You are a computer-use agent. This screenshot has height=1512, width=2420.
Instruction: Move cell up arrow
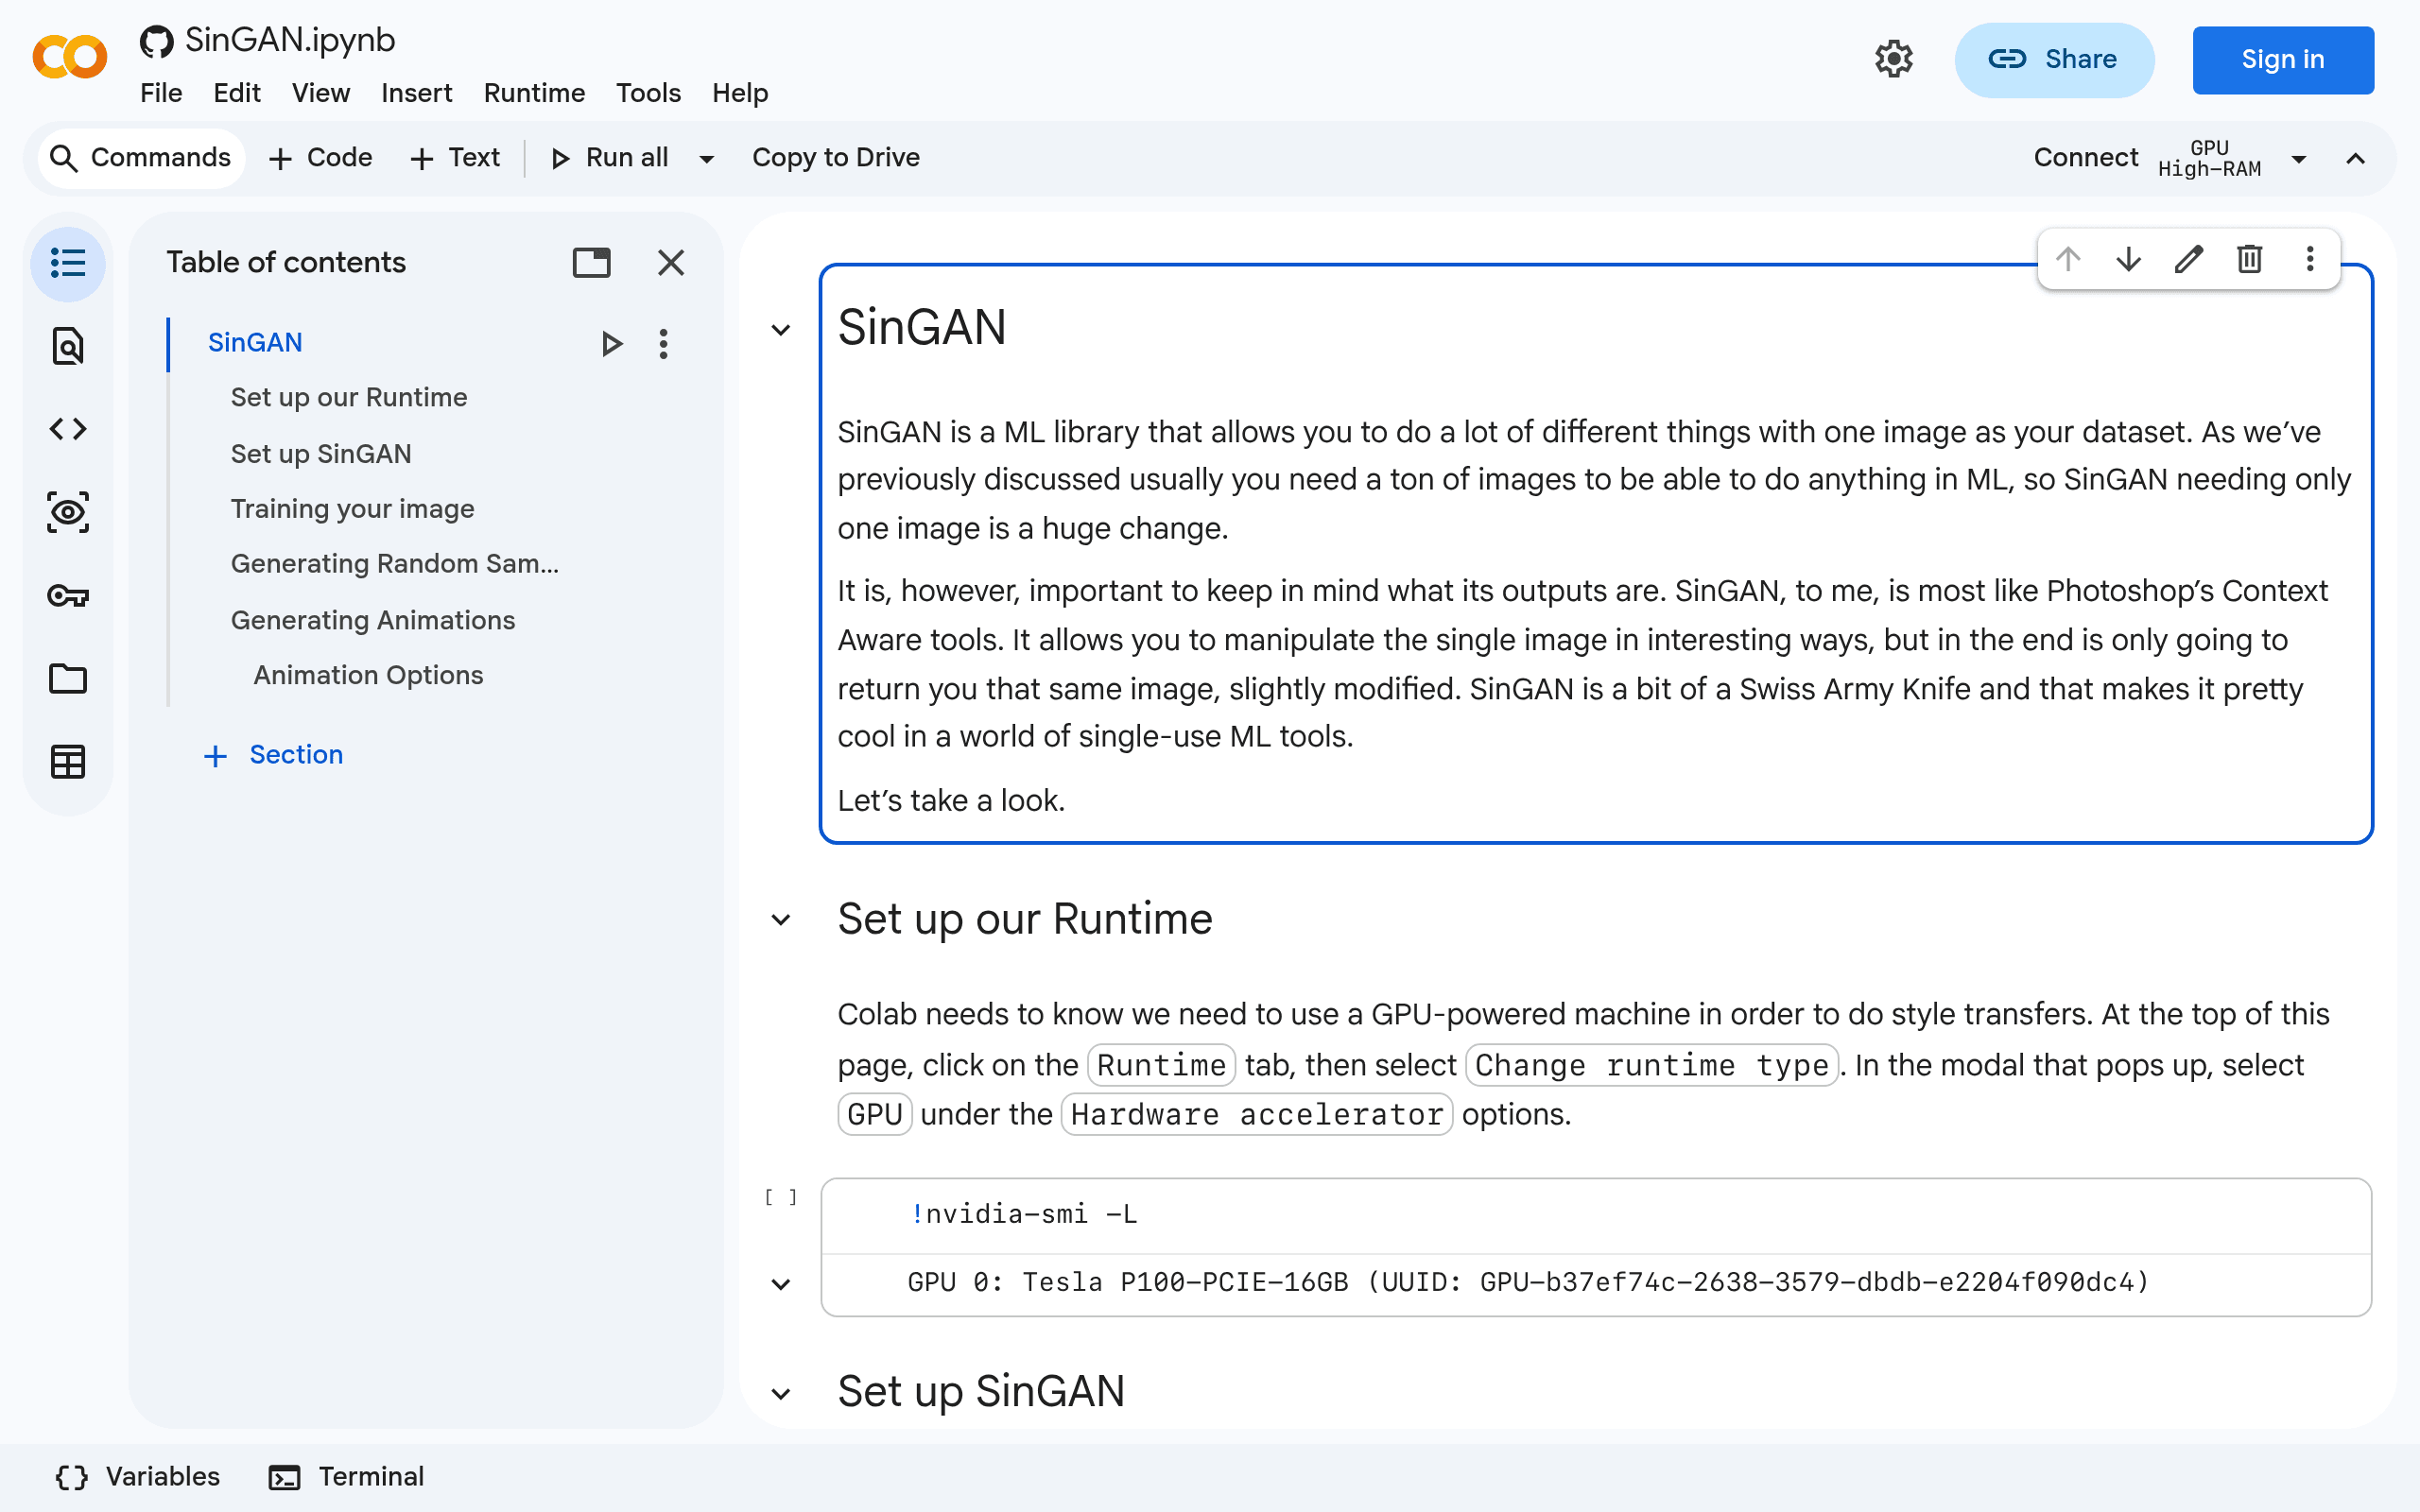[x=2068, y=260]
